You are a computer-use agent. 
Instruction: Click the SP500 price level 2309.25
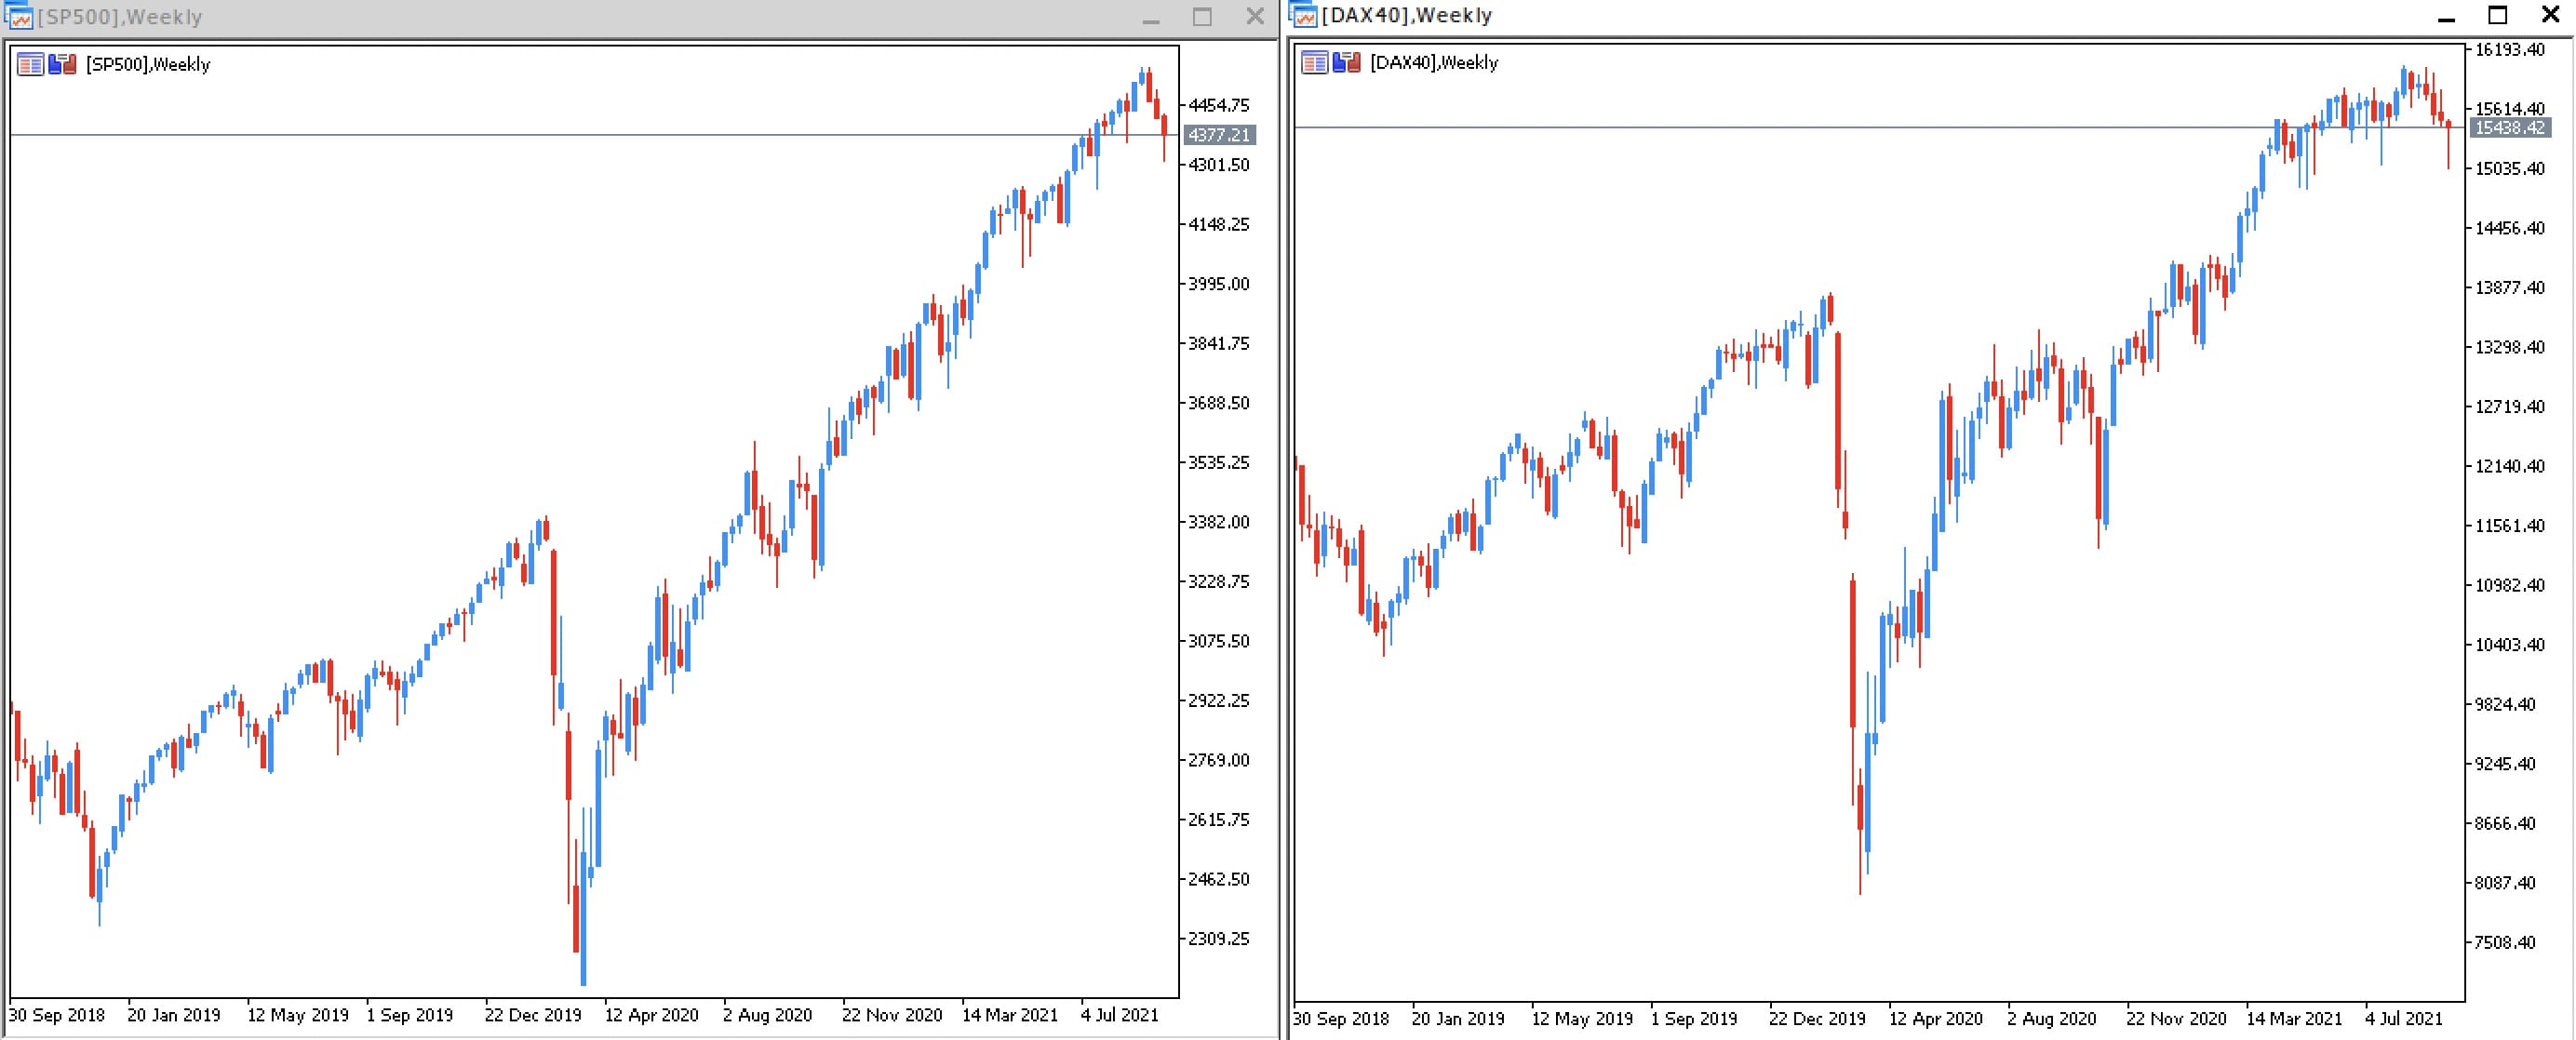pyautogui.click(x=1218, y=939)
